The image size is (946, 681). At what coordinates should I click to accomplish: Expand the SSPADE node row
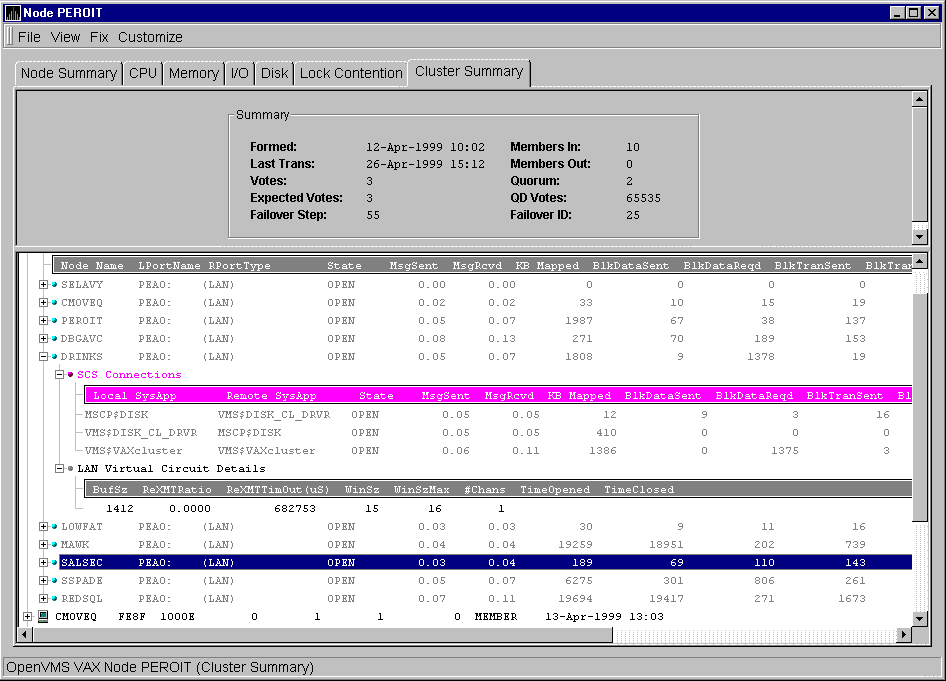[43, 581]
